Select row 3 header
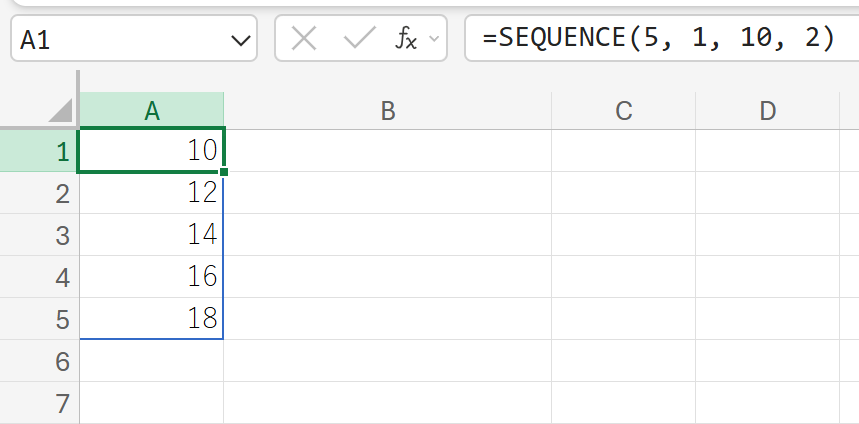The height and width of the screenshot is (424, 859). (x=39, y=235)
